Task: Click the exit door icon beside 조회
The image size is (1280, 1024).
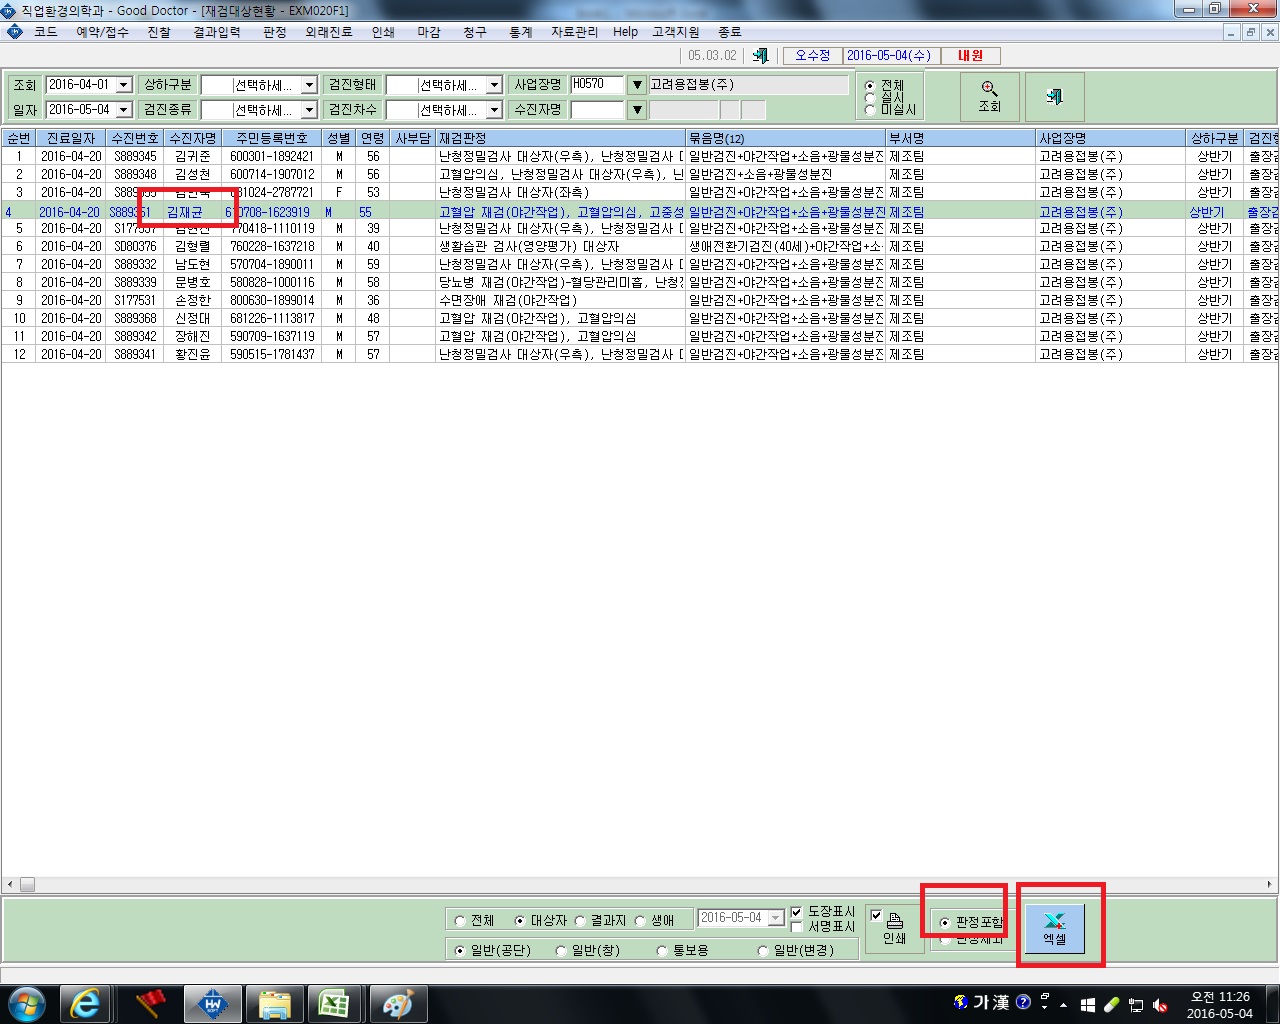Action: [1054, 97]
